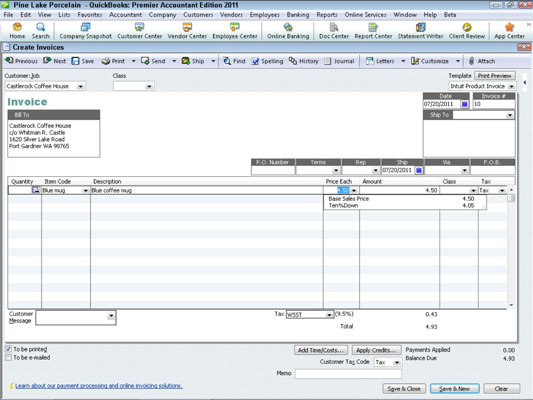Image resolution: width=533 pixels, height=400 pixels.
Task: Uncheck the To be printed checkbox
Action: (8, 349)
